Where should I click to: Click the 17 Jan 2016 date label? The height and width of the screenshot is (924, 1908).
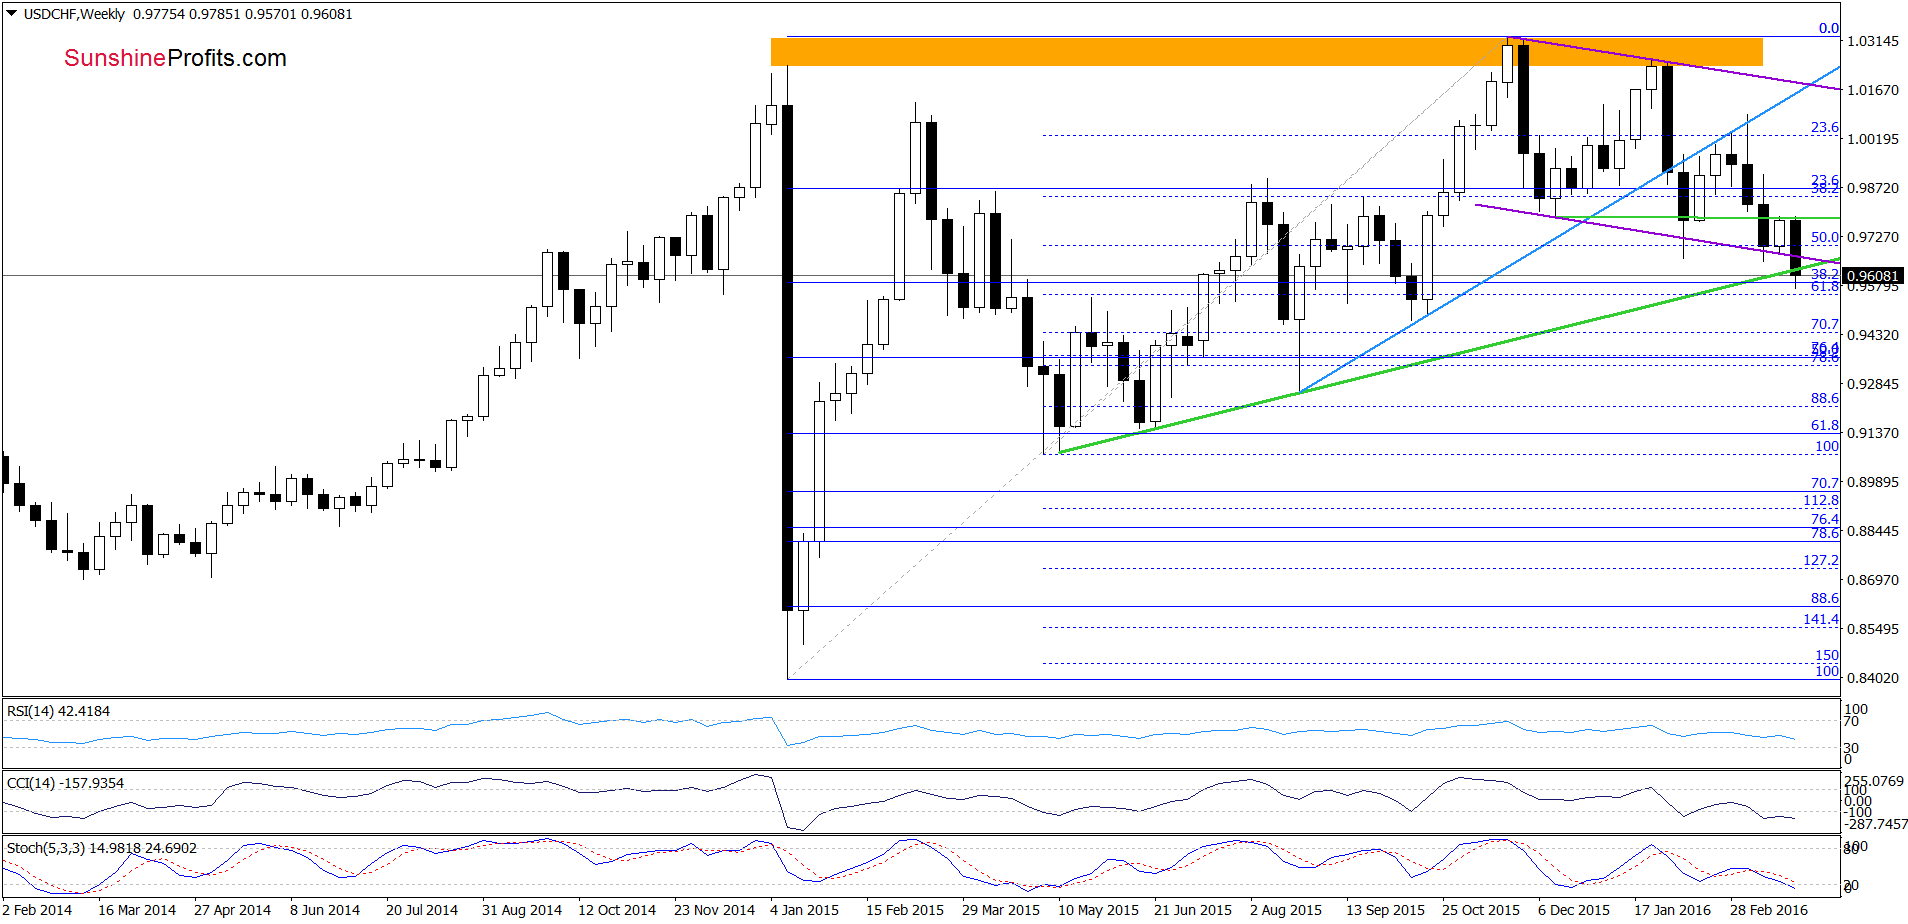click(x=1672, y=910)
